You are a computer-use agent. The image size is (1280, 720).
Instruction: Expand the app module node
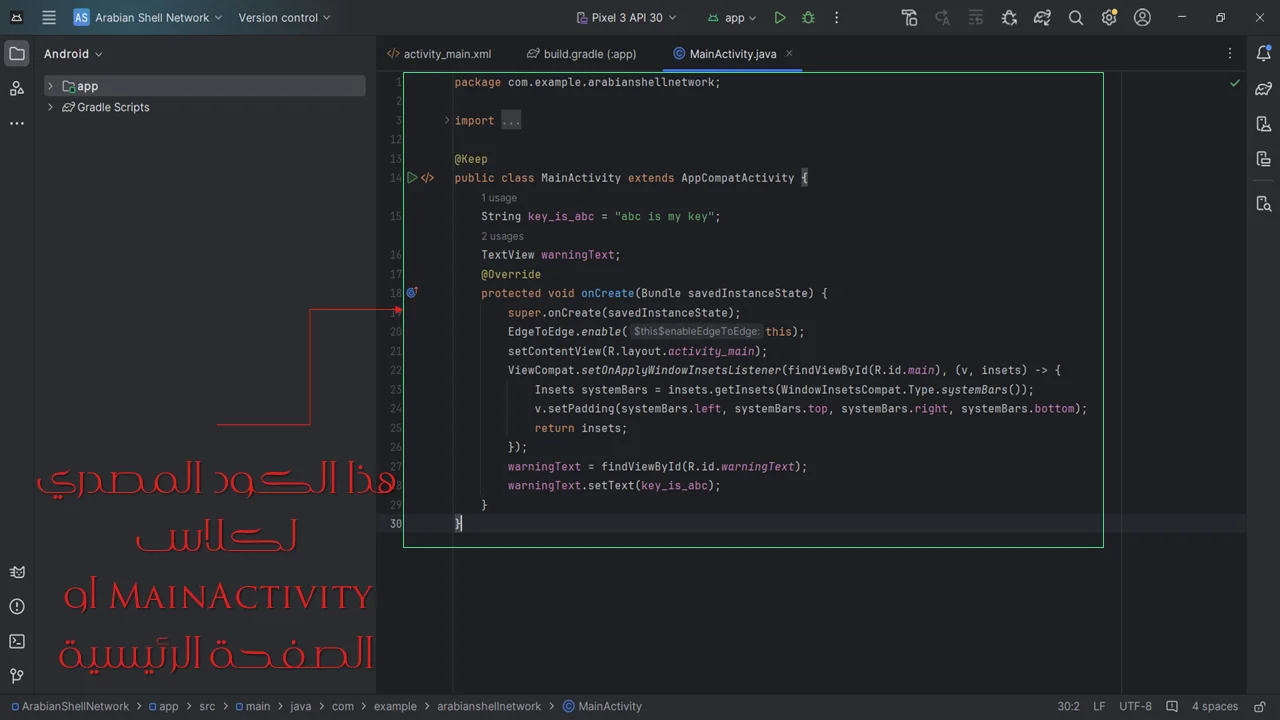click(x=50, y=86)
